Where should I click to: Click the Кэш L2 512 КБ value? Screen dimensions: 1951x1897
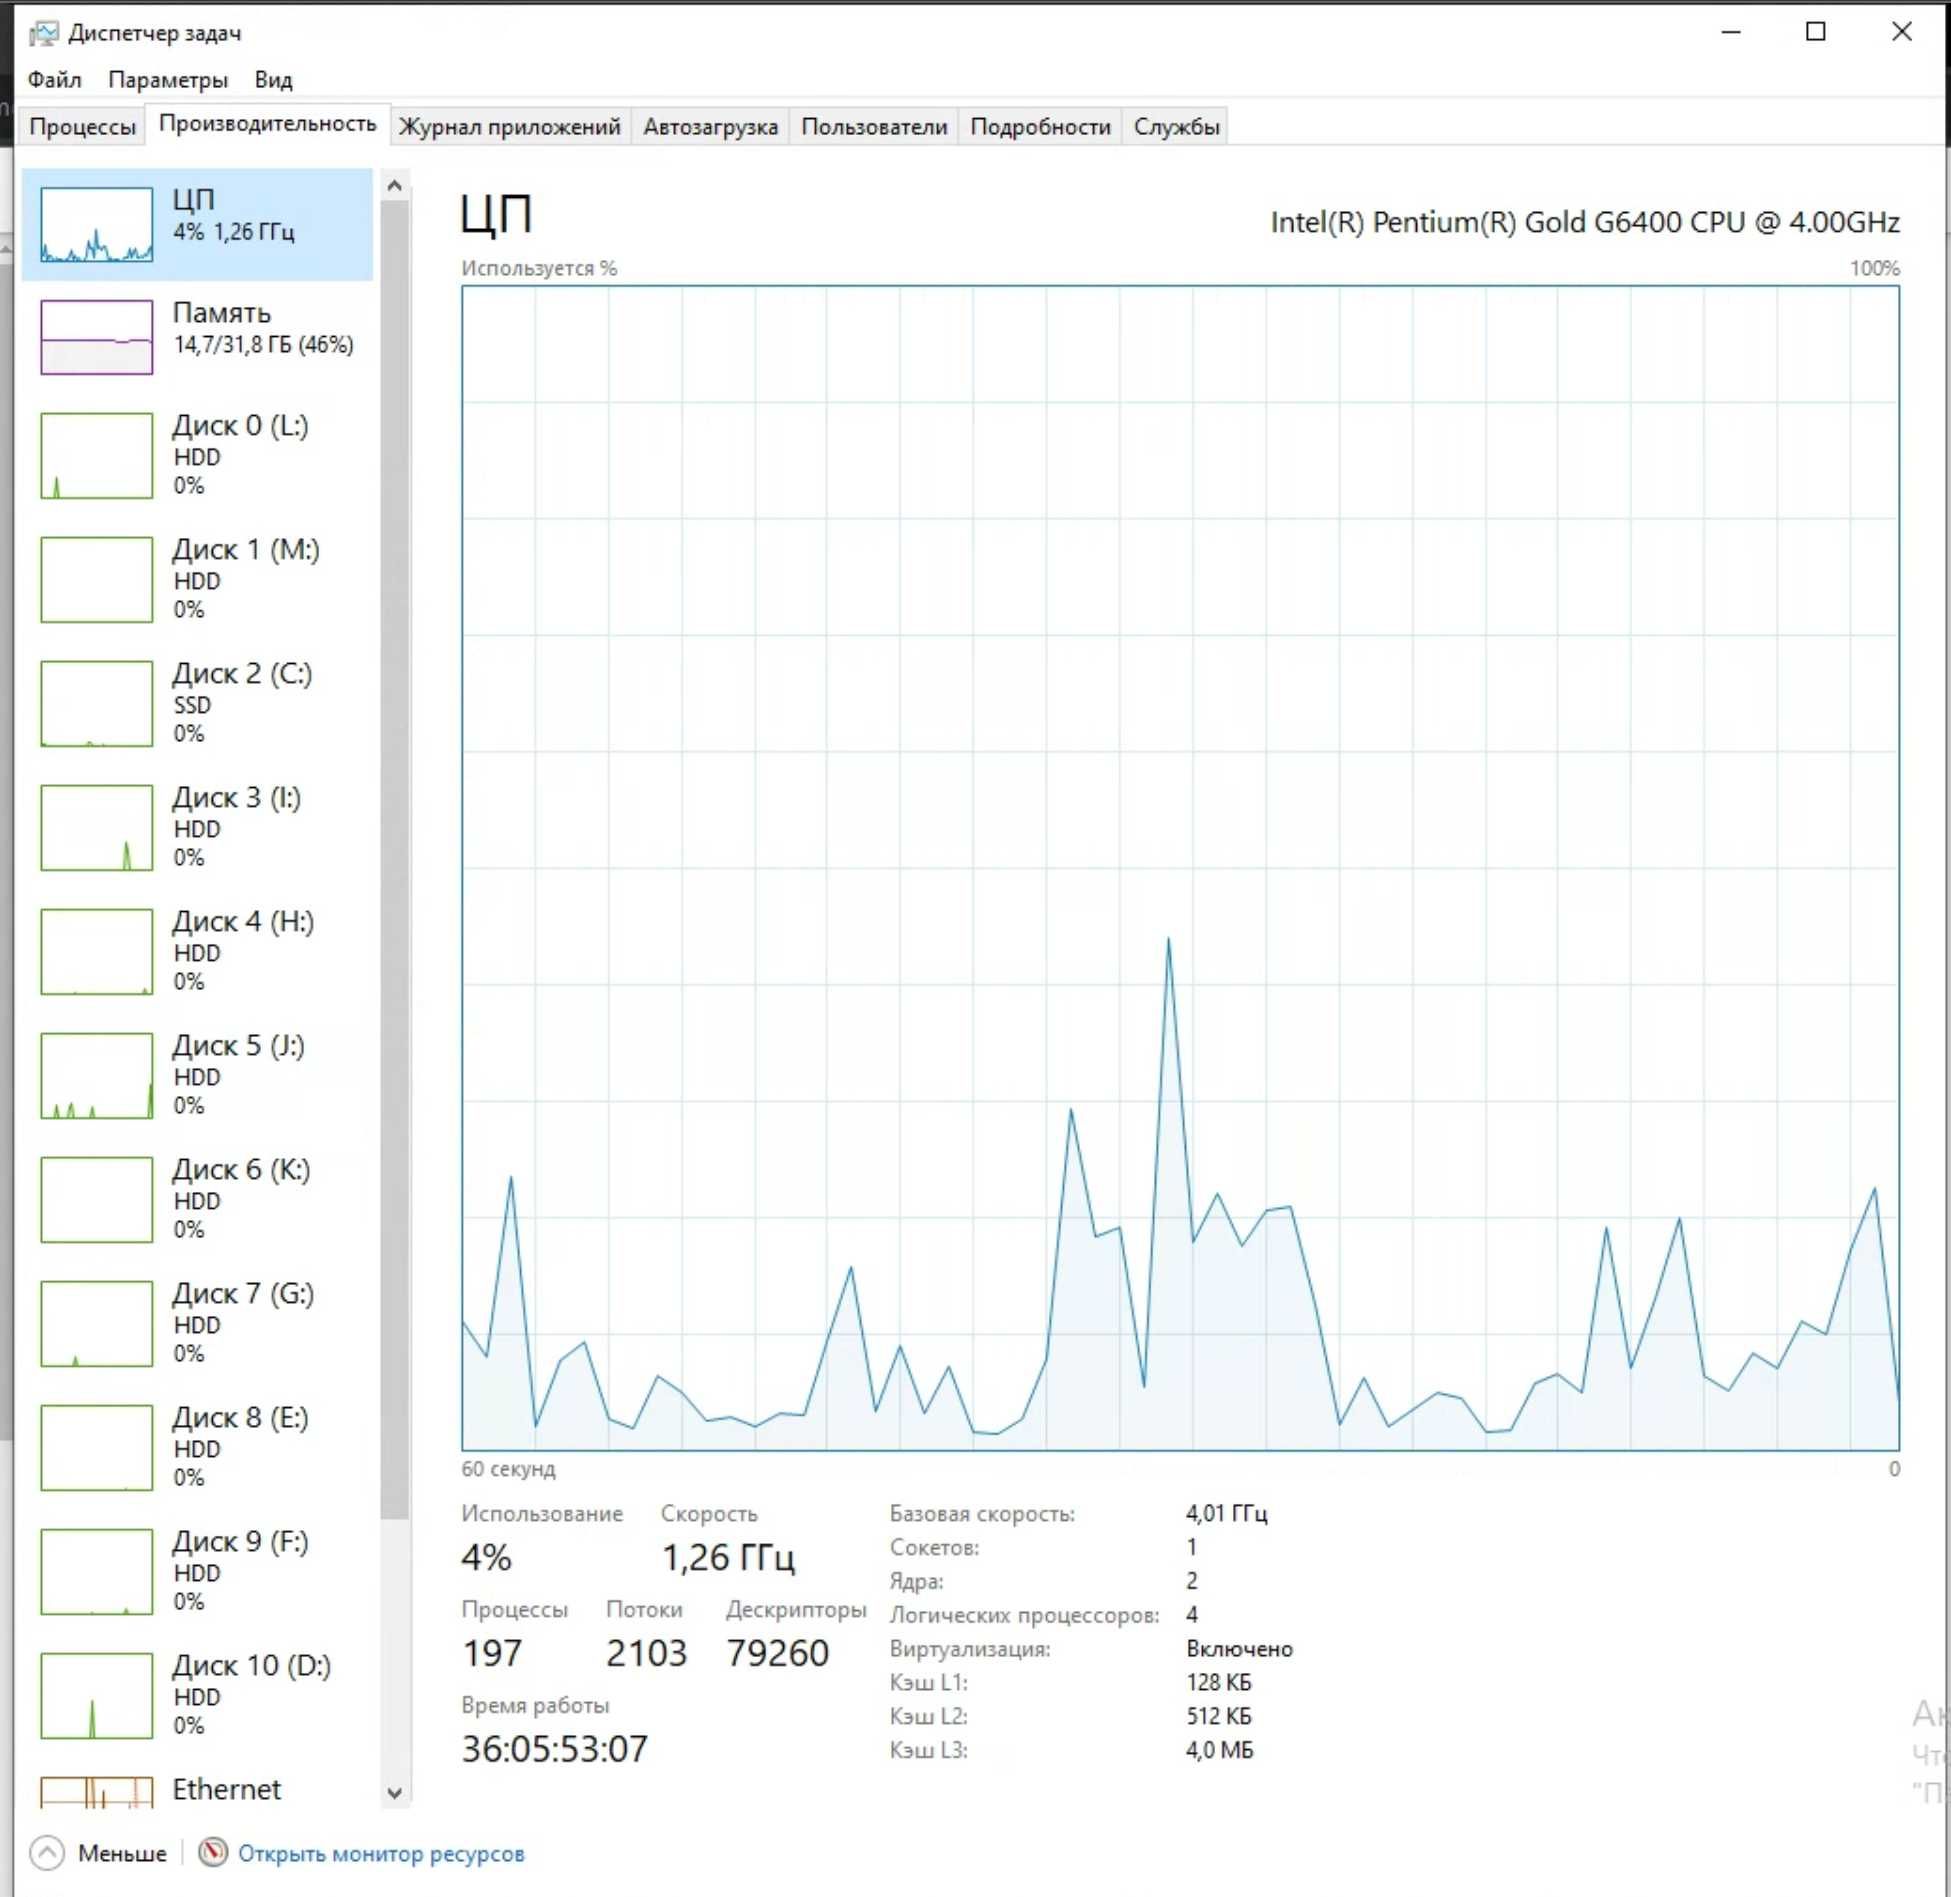point(1218,1716)
